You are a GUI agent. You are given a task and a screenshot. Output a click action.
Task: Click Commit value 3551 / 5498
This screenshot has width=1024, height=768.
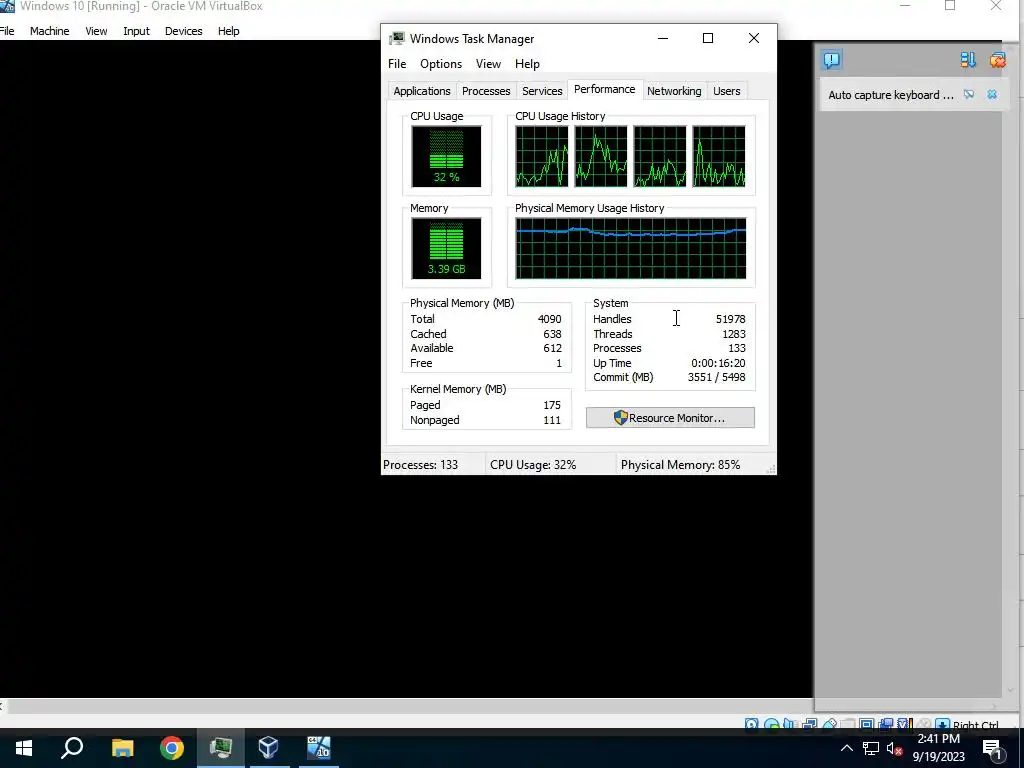716,377
